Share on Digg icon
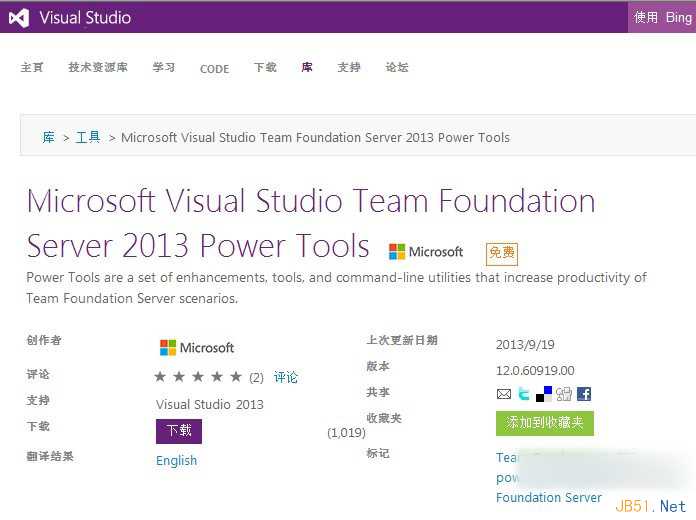The width and height of the screenshot is (696, 520). pyautogui.click(x=564, y=394)
